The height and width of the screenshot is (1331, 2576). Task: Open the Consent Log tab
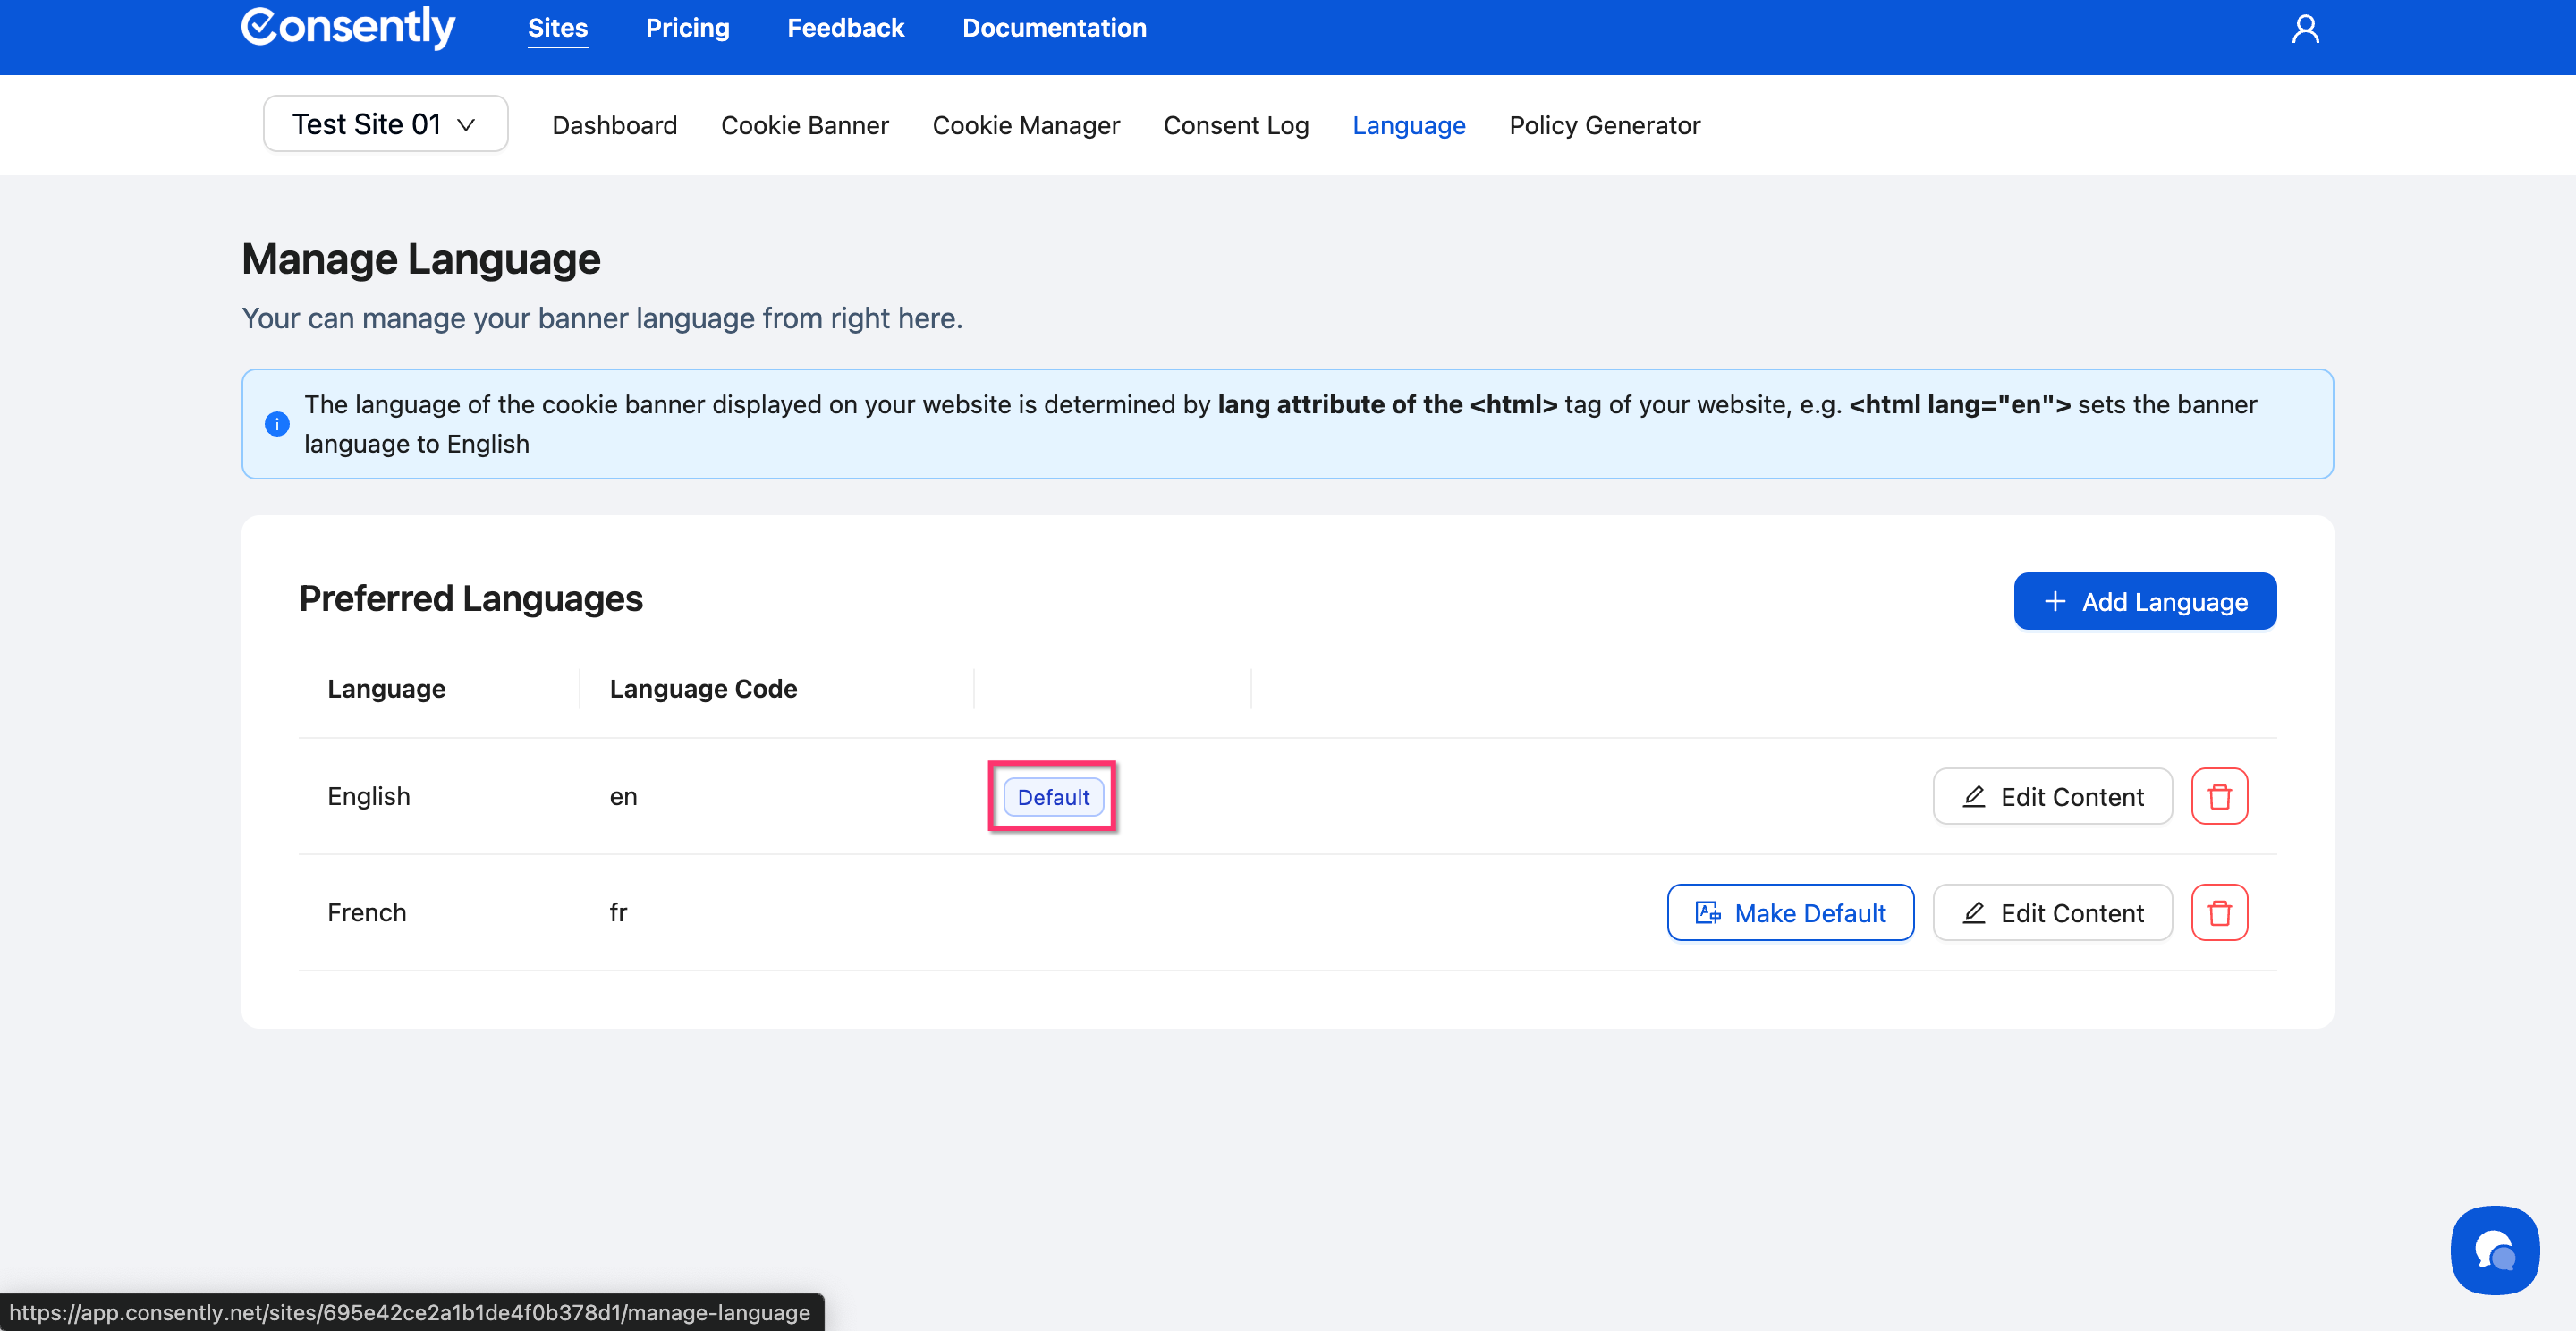pyautogui.click(x=1235, y=125)
